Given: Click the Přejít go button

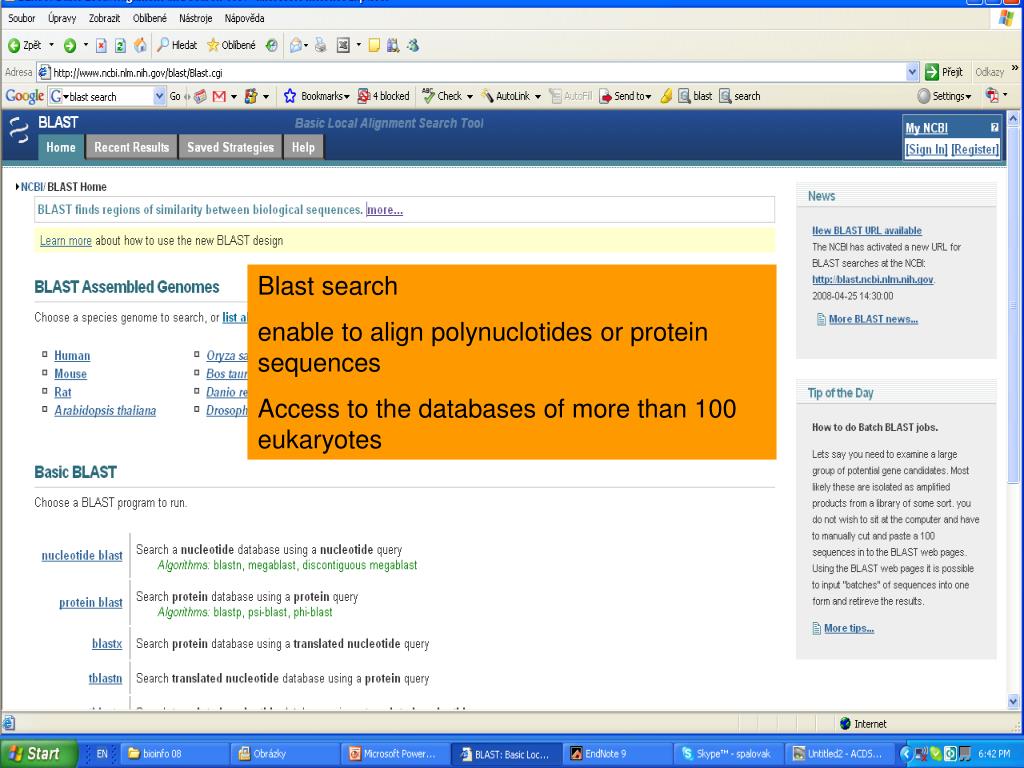Looking at the screenshot, I should point(944,72).
